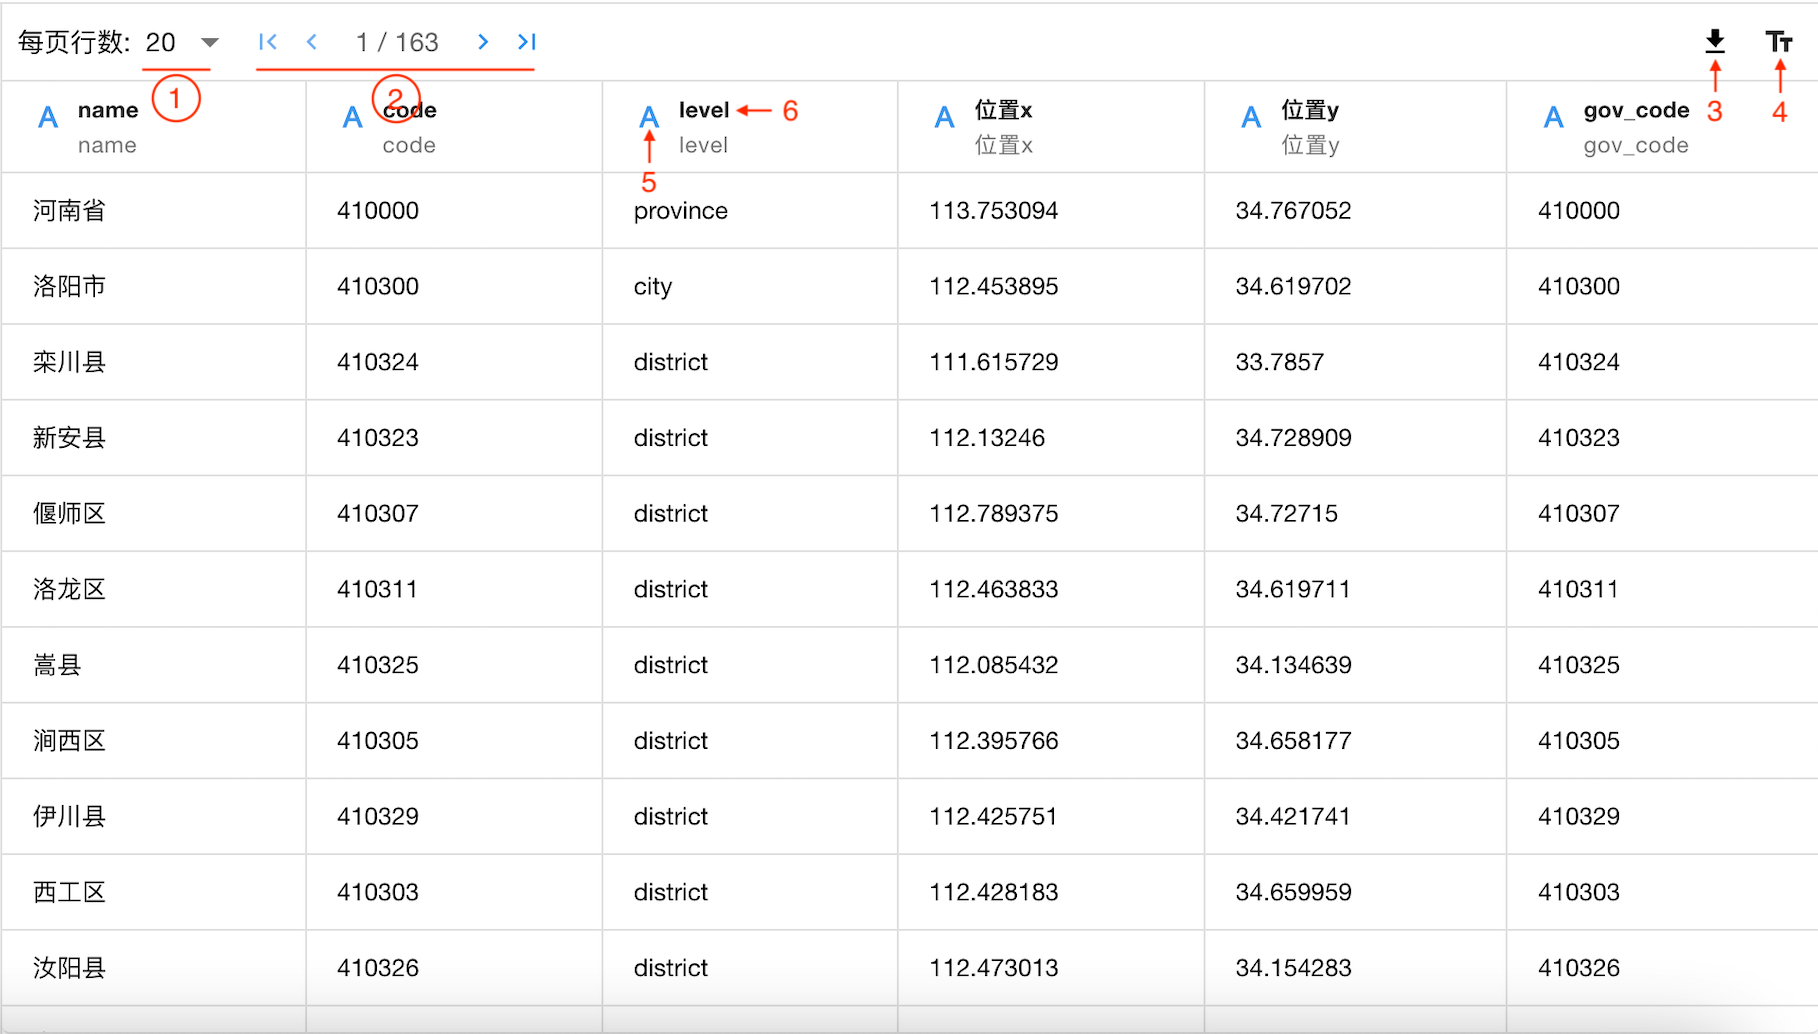Screen dimensions: 1818x1034
Task: Click the 位置x value 111.615729
Action: [994, 362]
